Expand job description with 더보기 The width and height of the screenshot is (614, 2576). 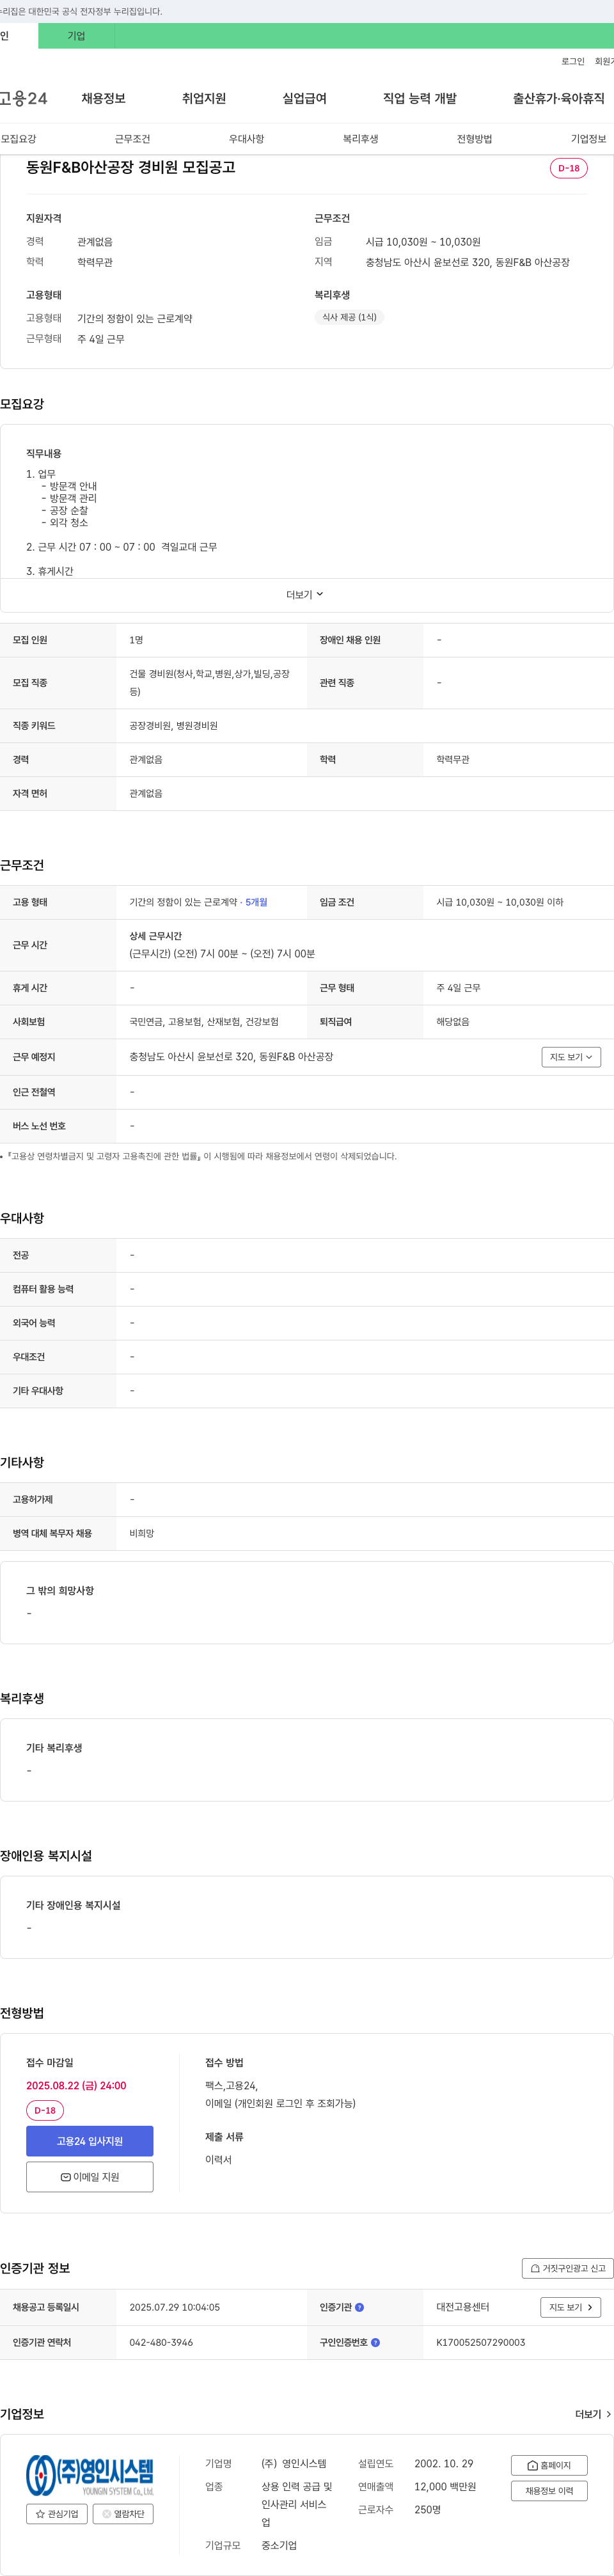coord(305,595)
